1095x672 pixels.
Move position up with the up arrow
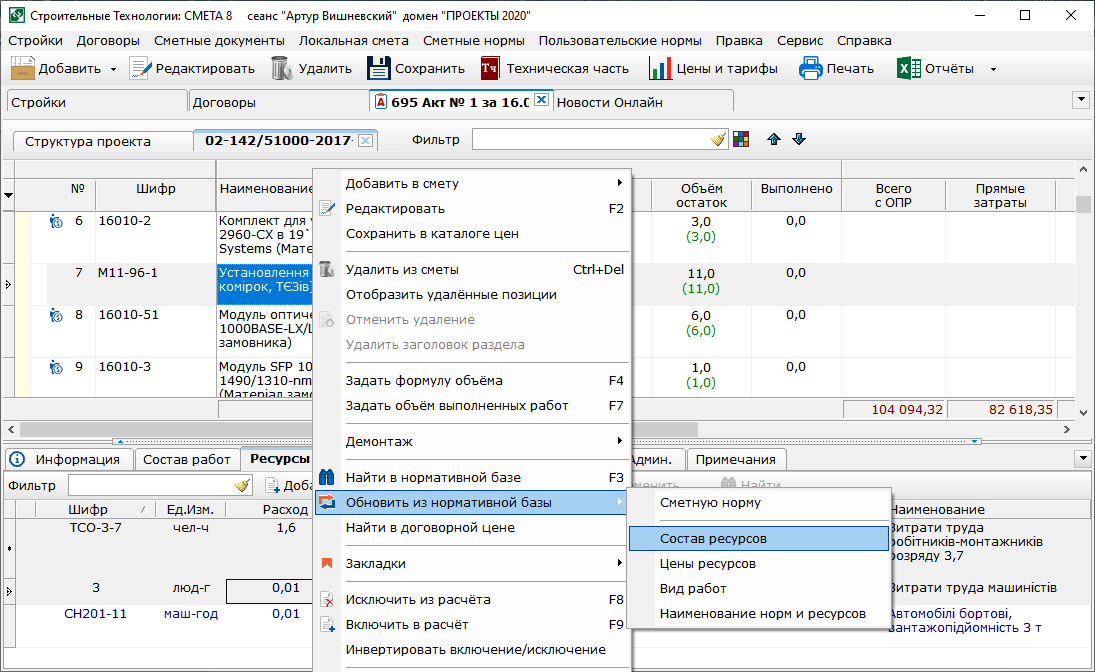[x=774, y=140]
